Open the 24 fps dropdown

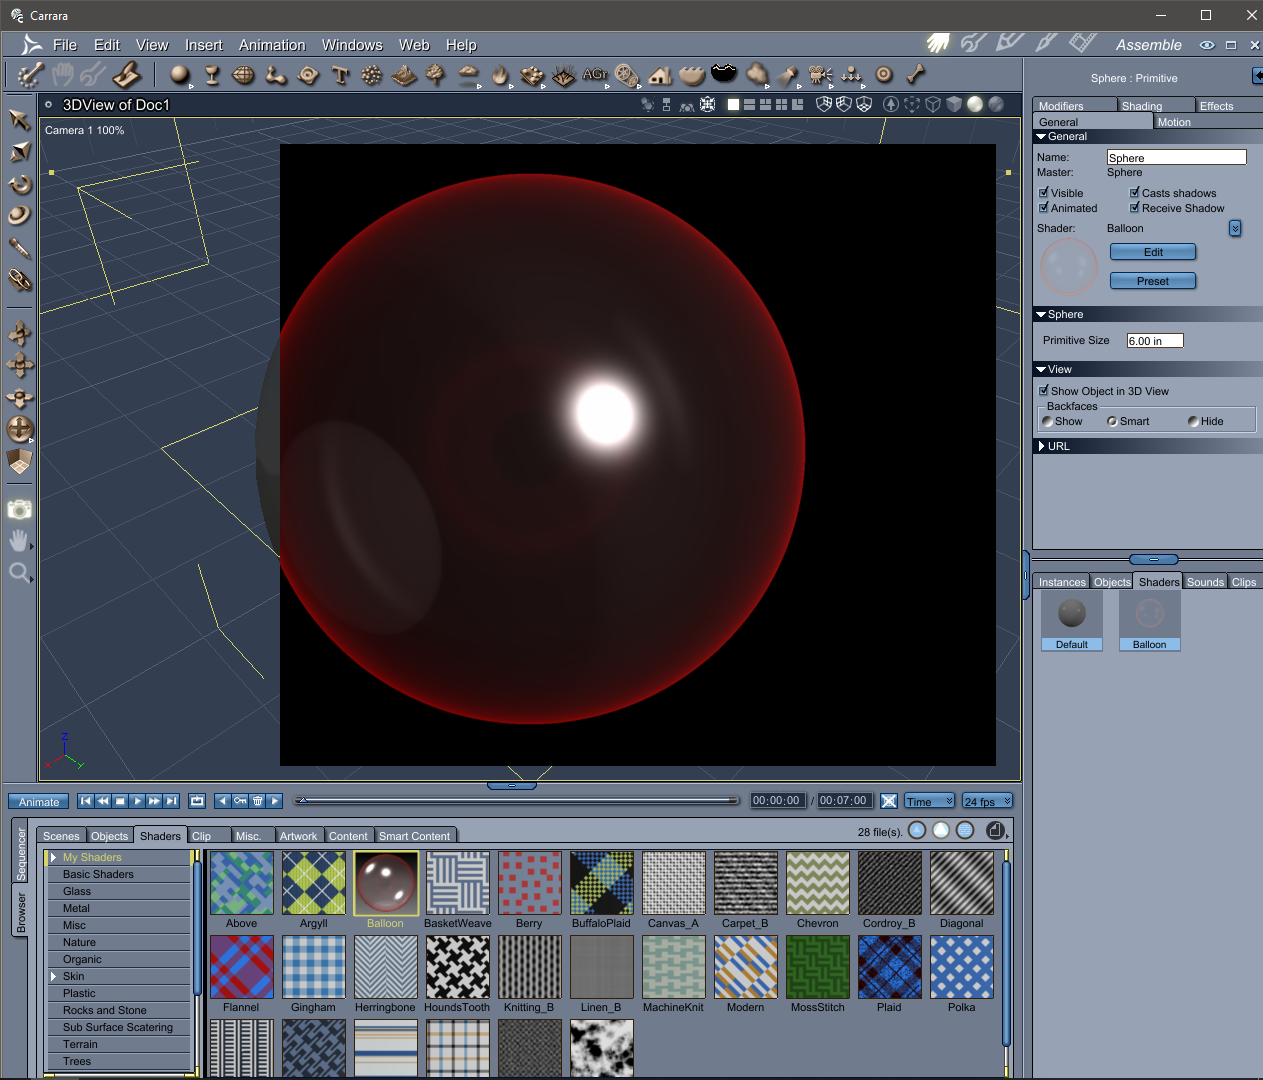(988, 801)
